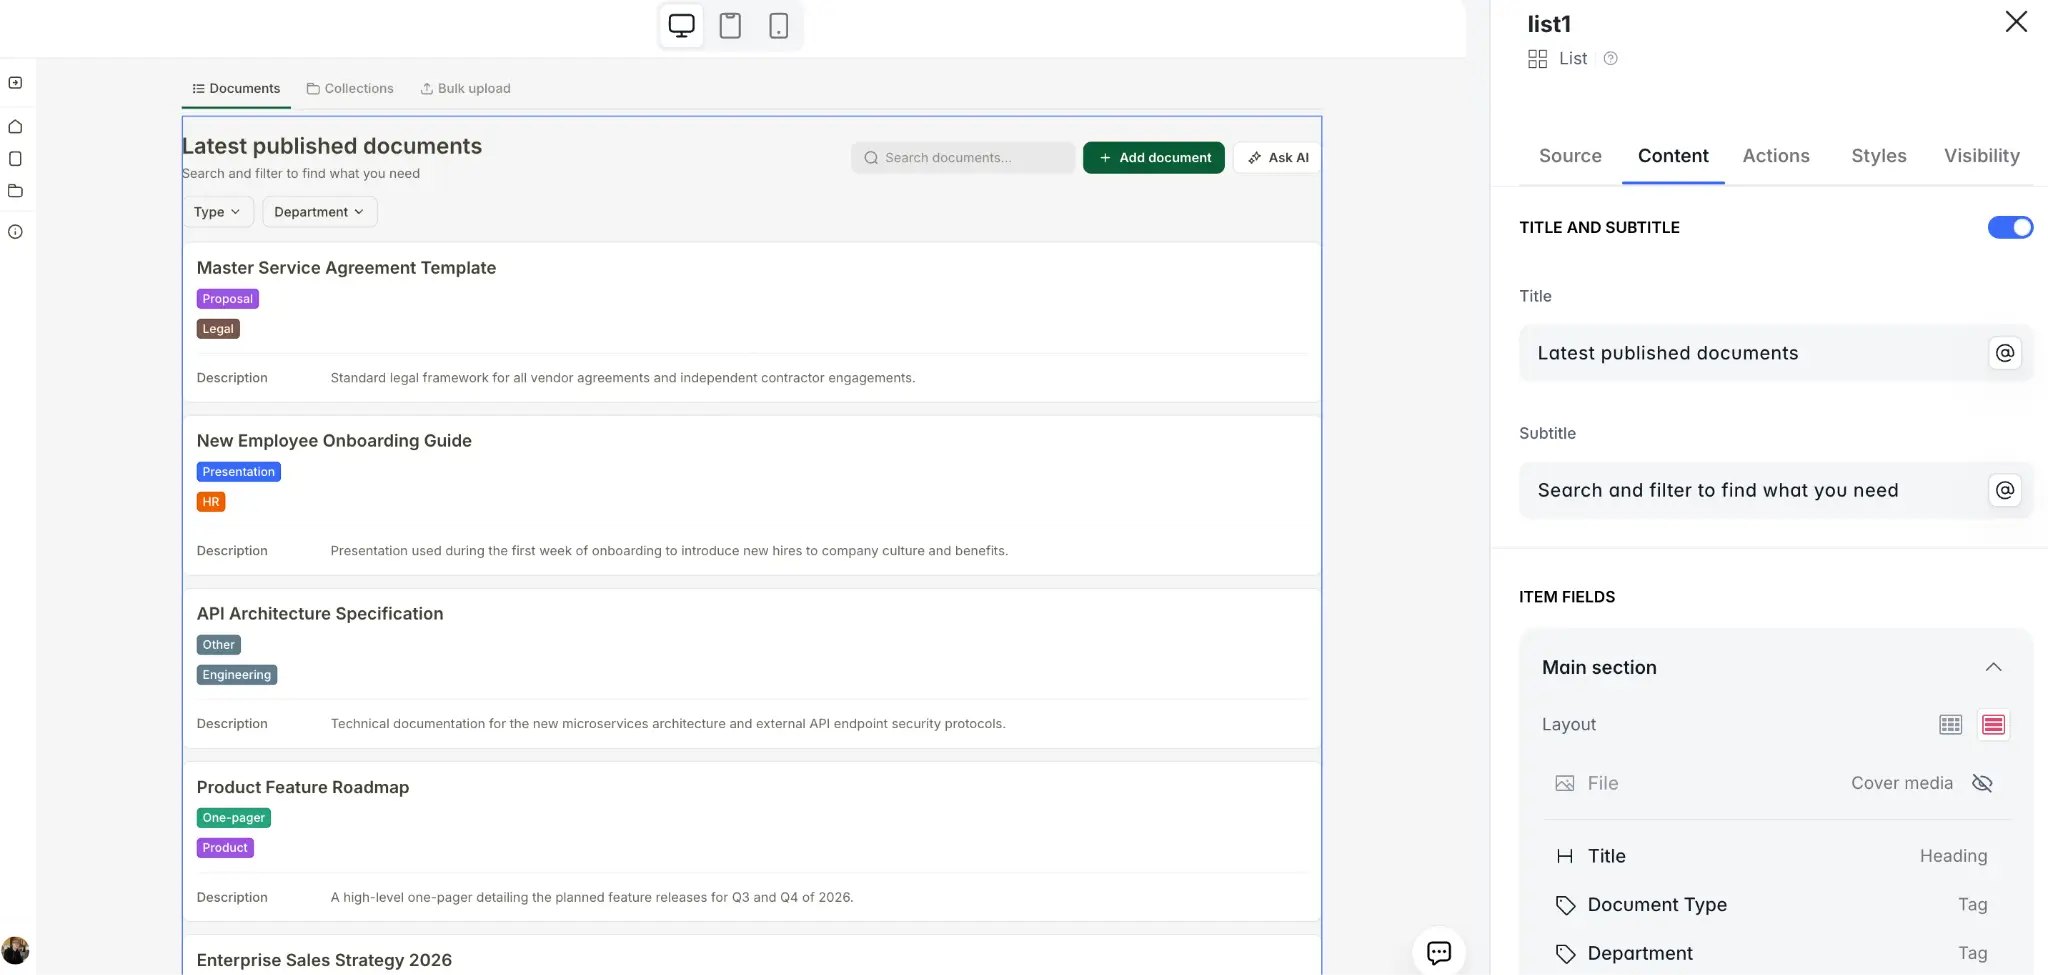2048x975 pixels.
Task: Select the desktop preview icon
Action: pos(681,25)
